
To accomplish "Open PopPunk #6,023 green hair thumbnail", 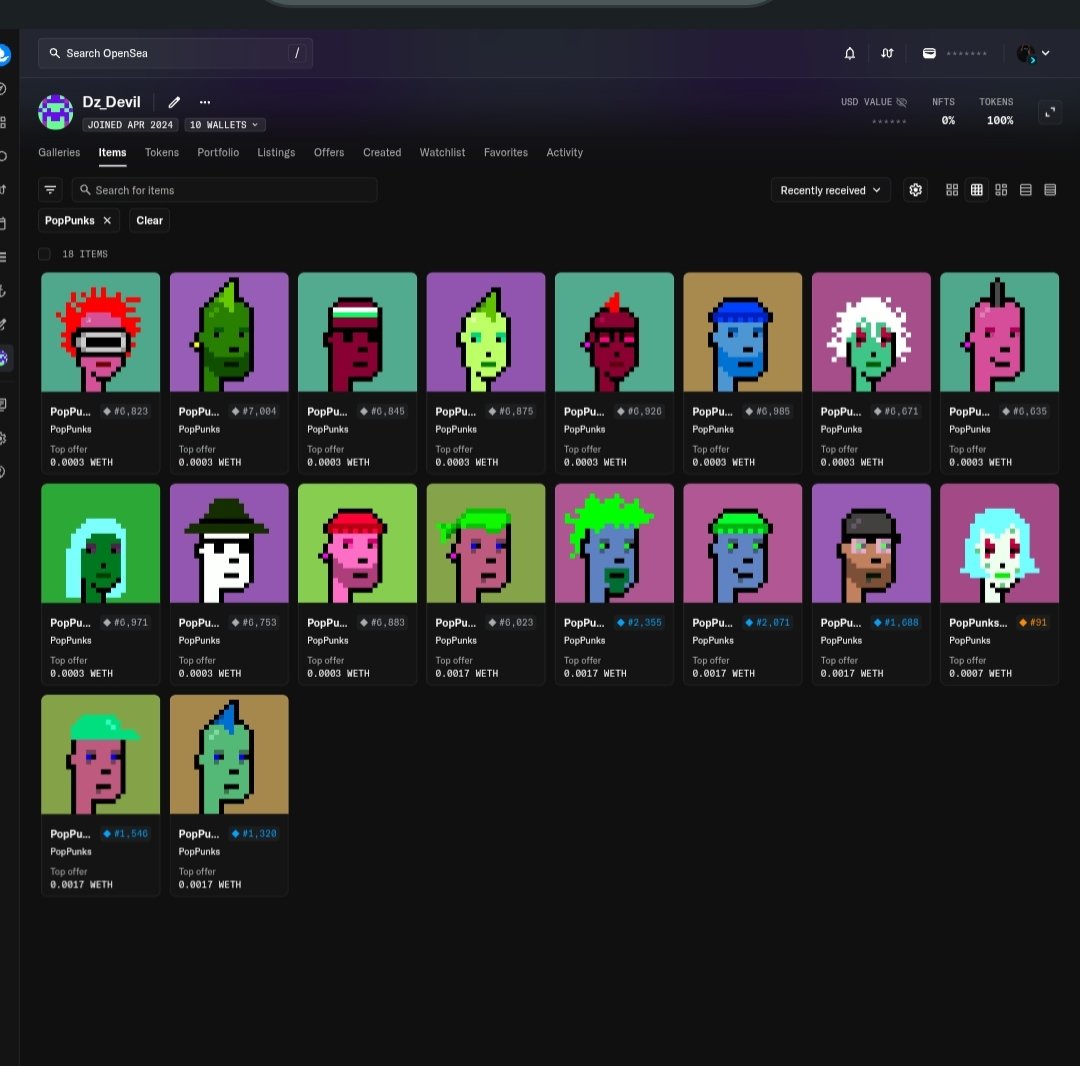I will [486, 543].
